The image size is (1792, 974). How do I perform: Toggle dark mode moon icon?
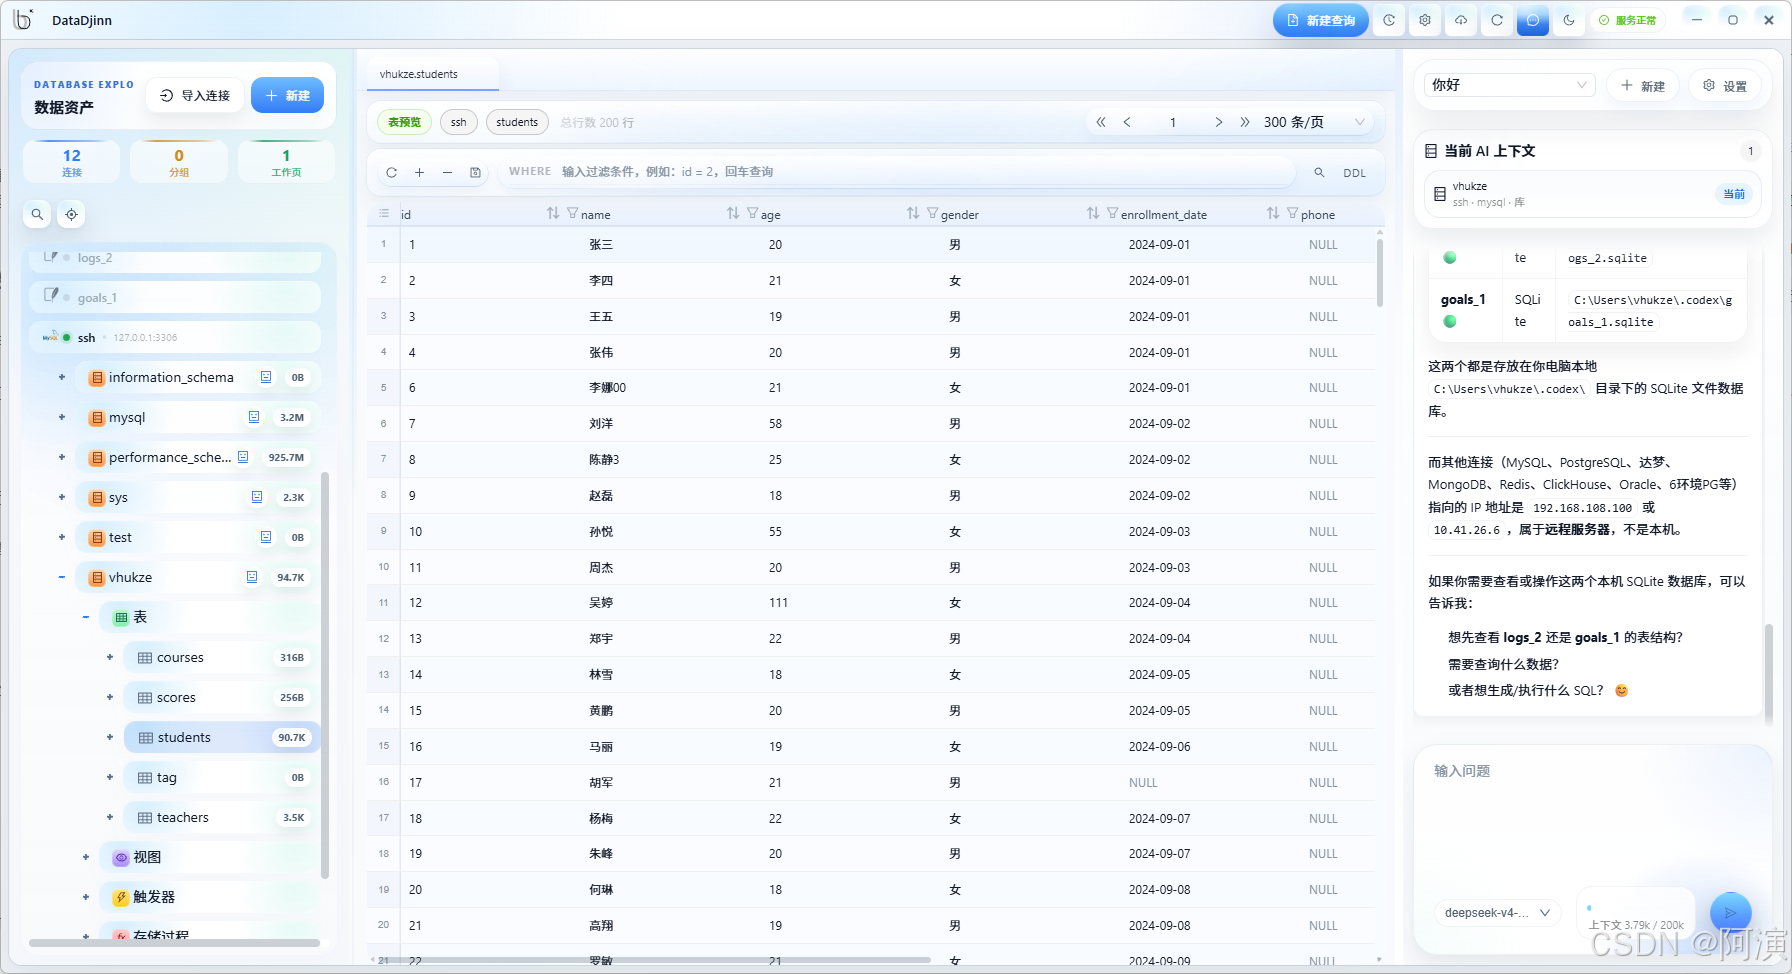[1569, 20]
